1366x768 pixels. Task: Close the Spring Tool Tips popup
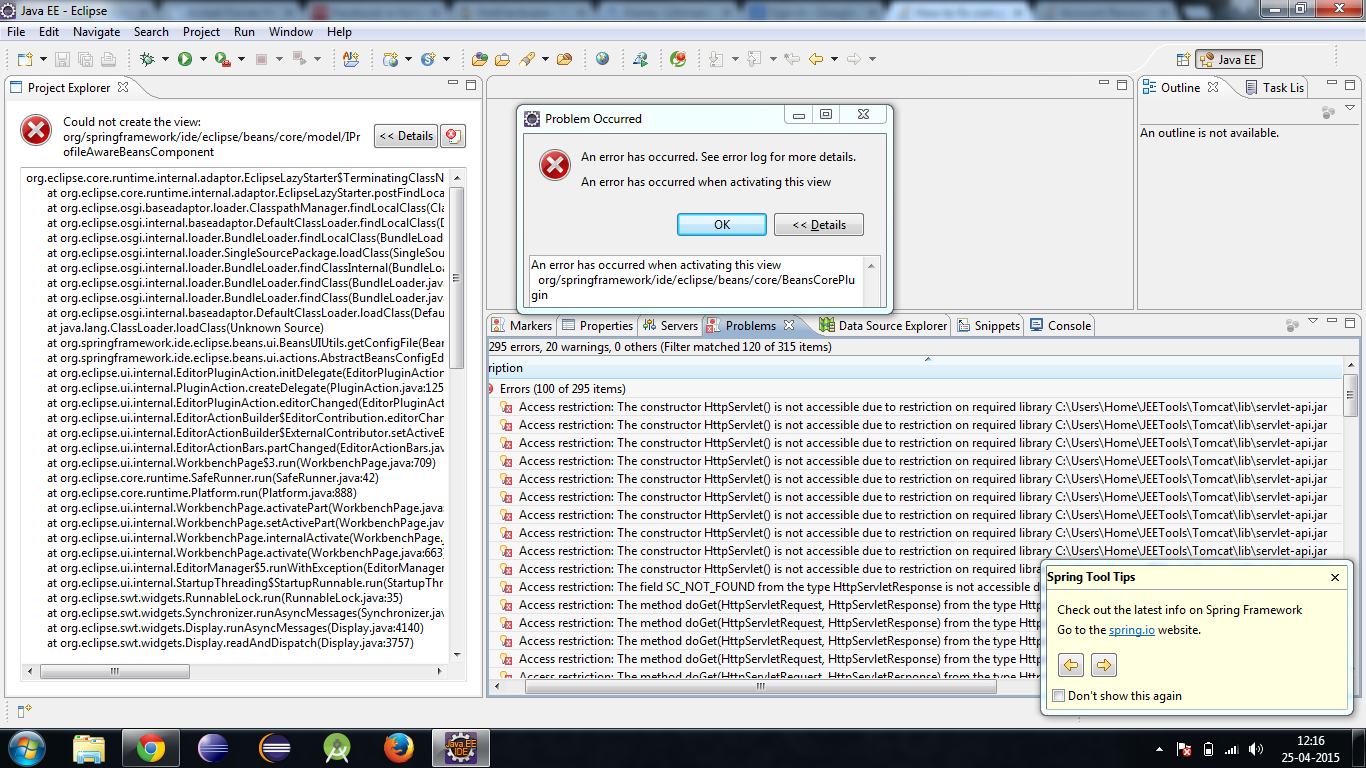(1334, 577)
